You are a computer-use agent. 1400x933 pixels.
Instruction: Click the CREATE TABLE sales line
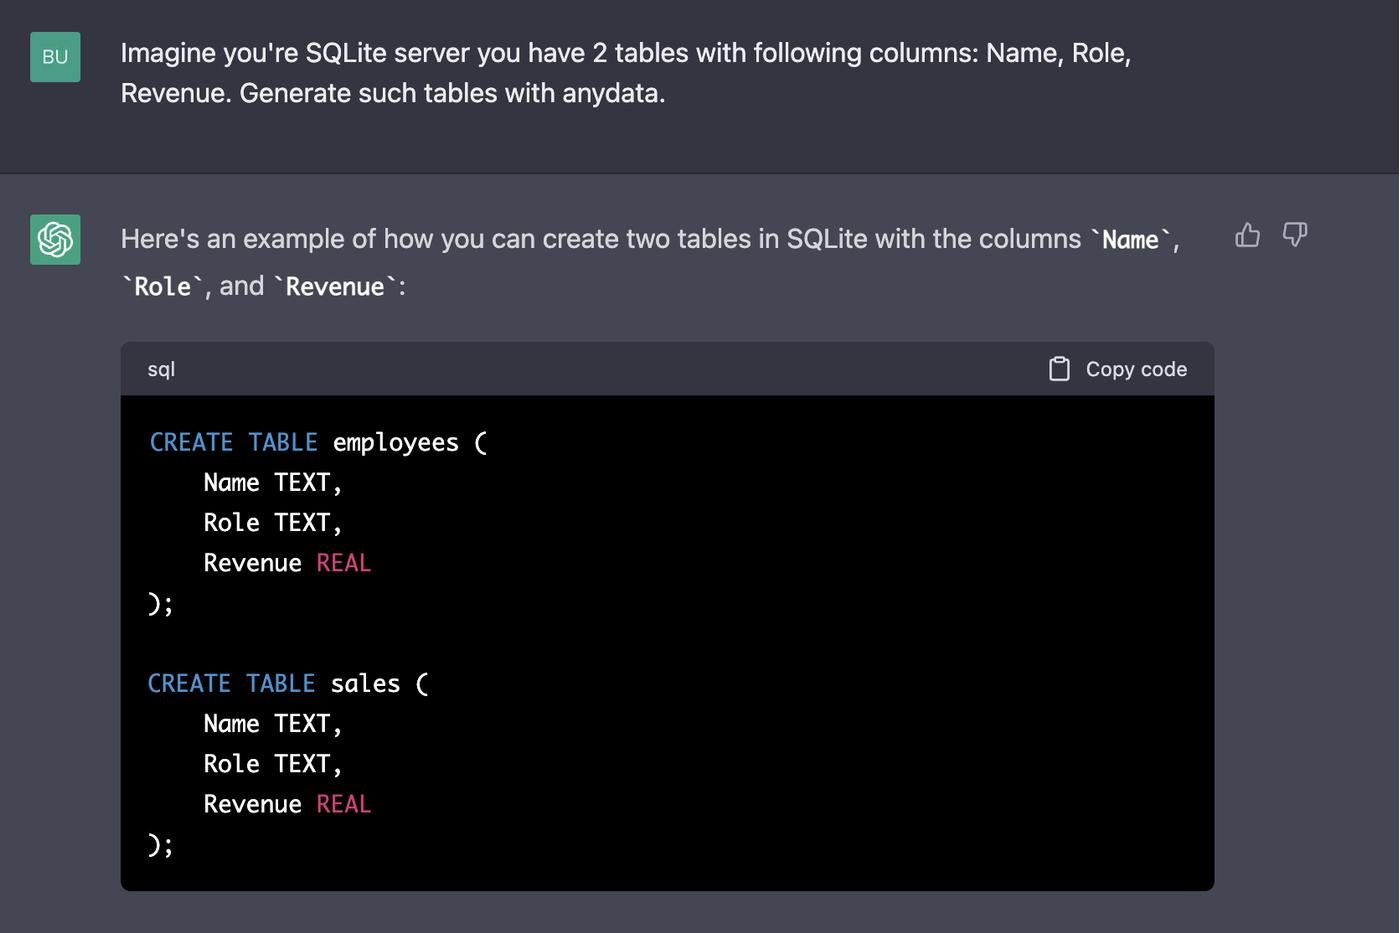[x=288, y=683]
